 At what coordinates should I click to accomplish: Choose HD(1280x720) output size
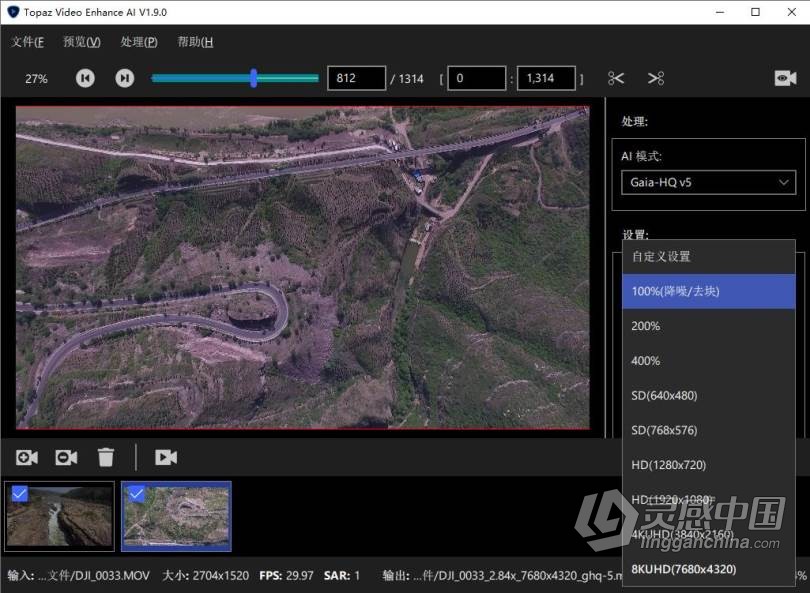coord(708,464)
